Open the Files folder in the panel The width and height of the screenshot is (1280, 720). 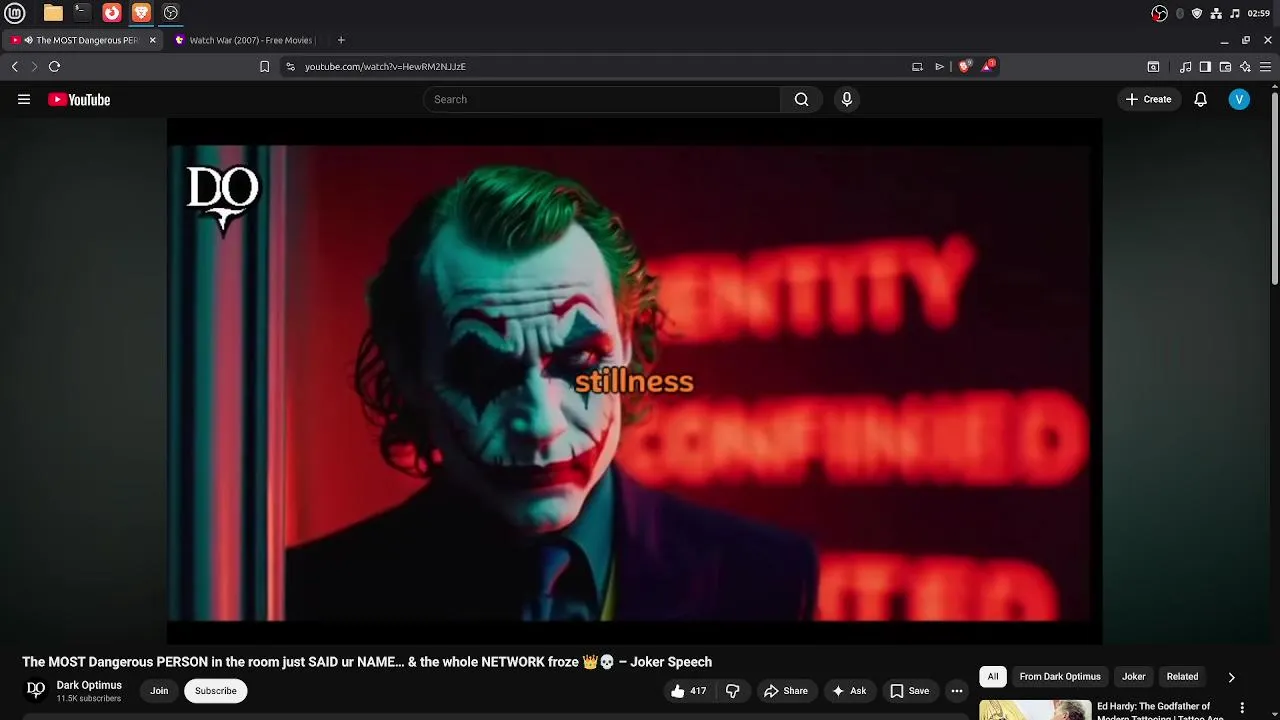point(53,13)
